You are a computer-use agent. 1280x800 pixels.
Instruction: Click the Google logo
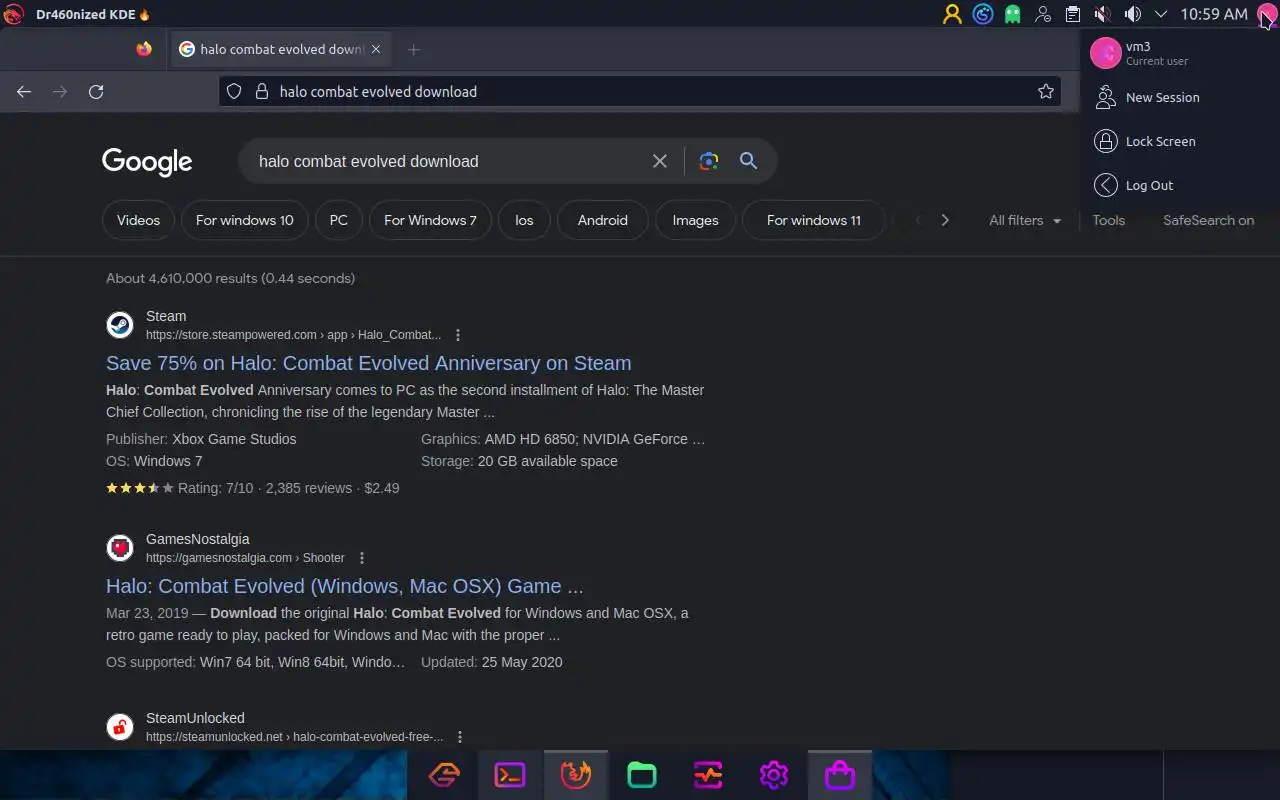pos(147,162)
